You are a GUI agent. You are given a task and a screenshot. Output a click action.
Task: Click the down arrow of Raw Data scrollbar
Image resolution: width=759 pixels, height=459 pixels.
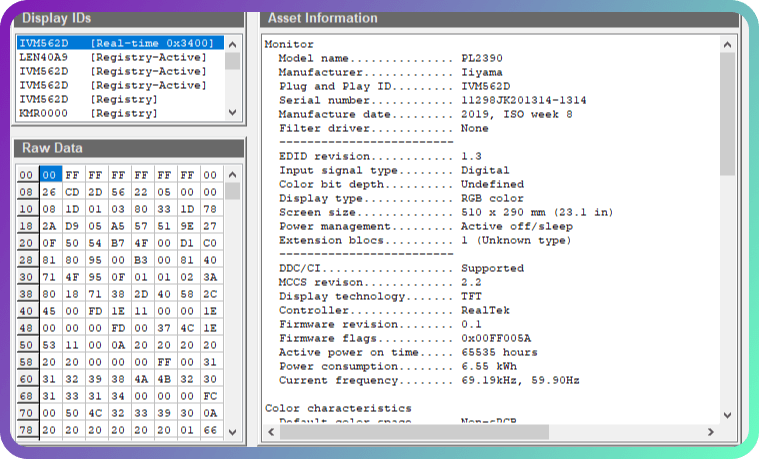pos(232,432)
